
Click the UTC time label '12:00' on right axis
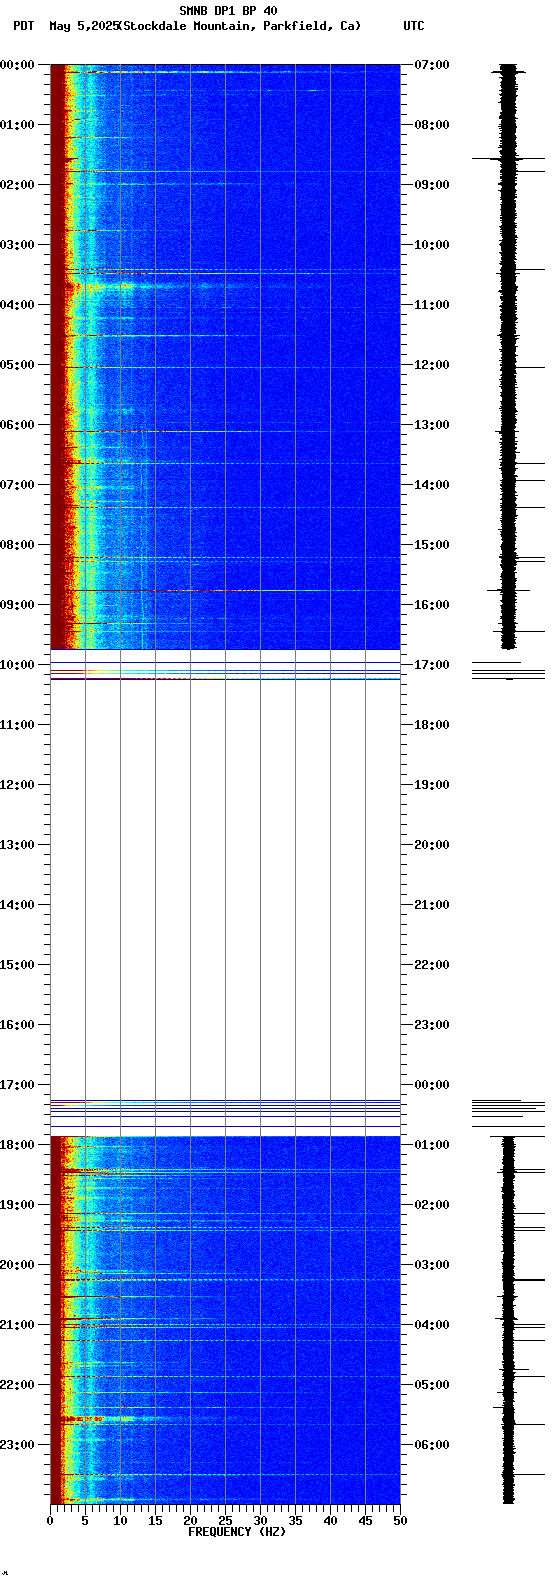(x=431, y=365)
